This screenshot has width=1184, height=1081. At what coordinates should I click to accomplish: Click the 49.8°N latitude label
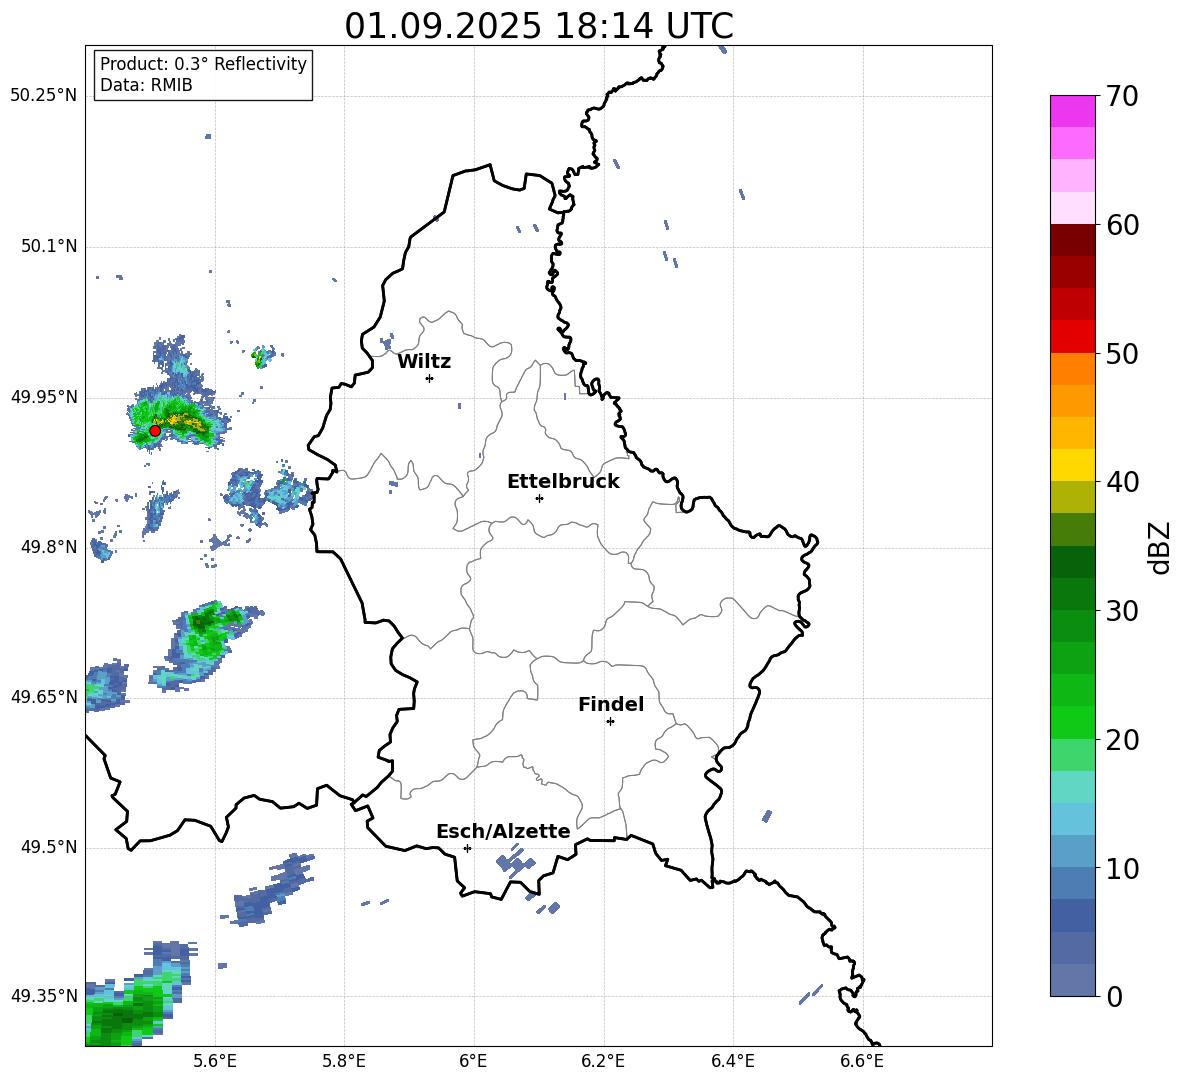(x=49, y=547)
